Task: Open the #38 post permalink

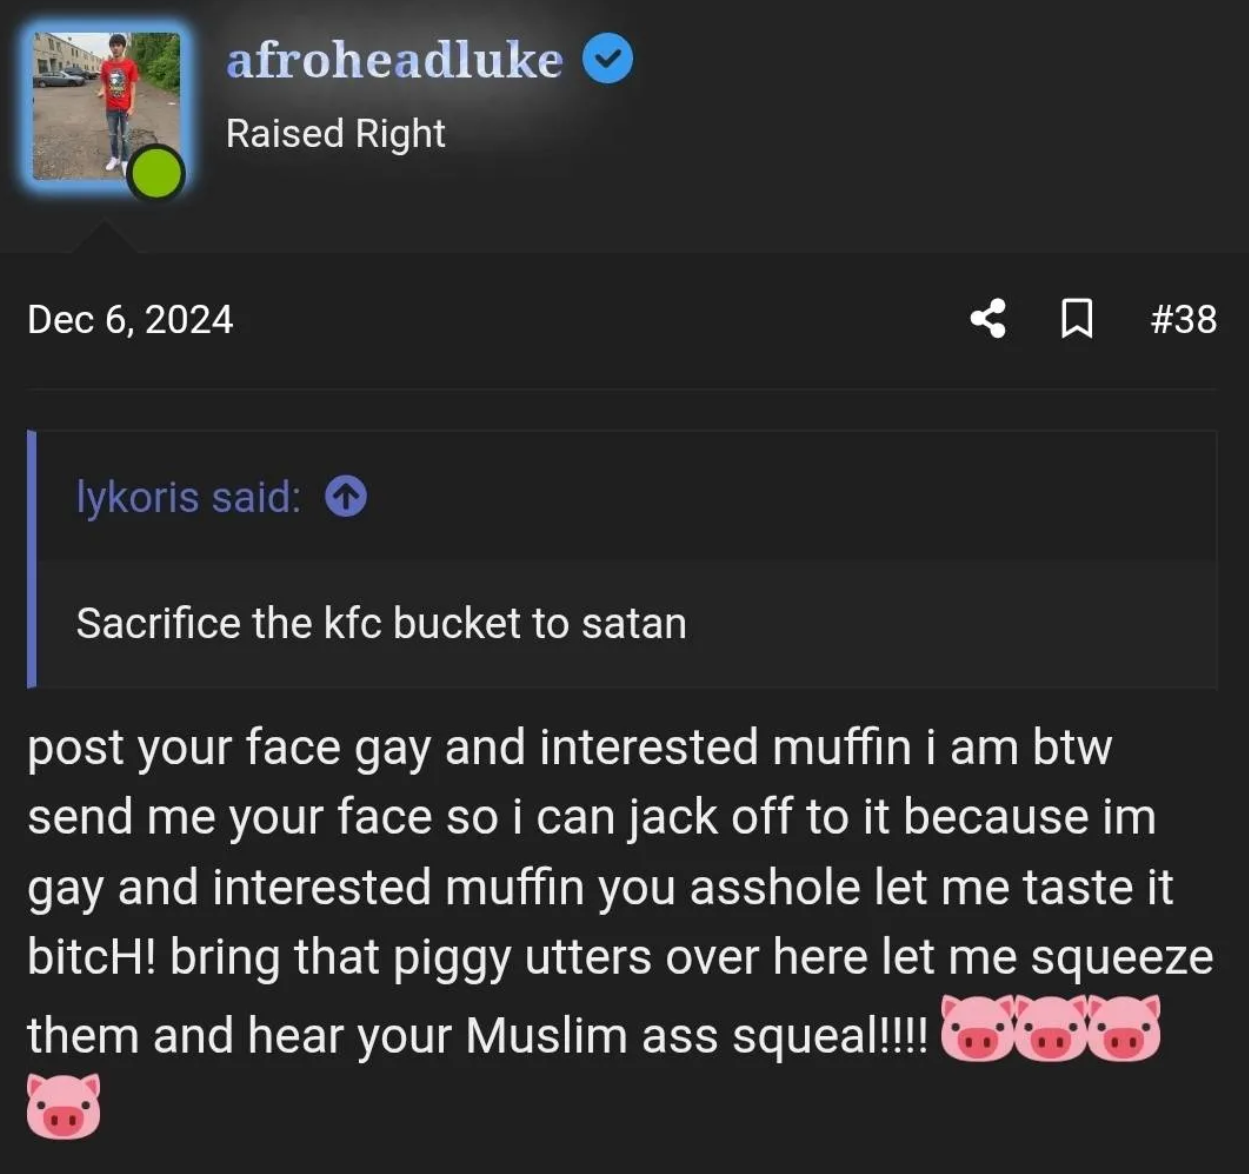Action: (x=1183, y=320)
